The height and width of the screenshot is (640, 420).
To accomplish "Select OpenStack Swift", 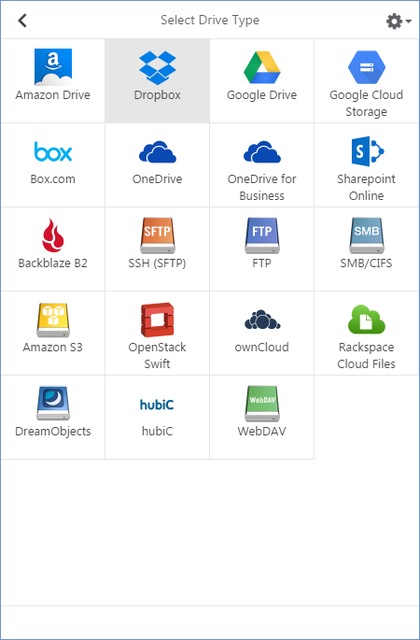I will [158, 333].
